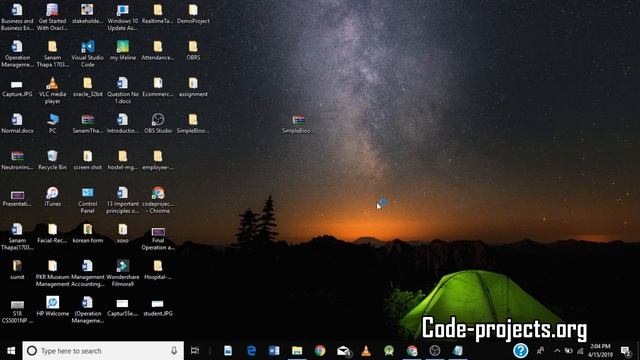The image size is (640, 360).
Task: Select 13 important principles document
Action: (x=123, y=199)
